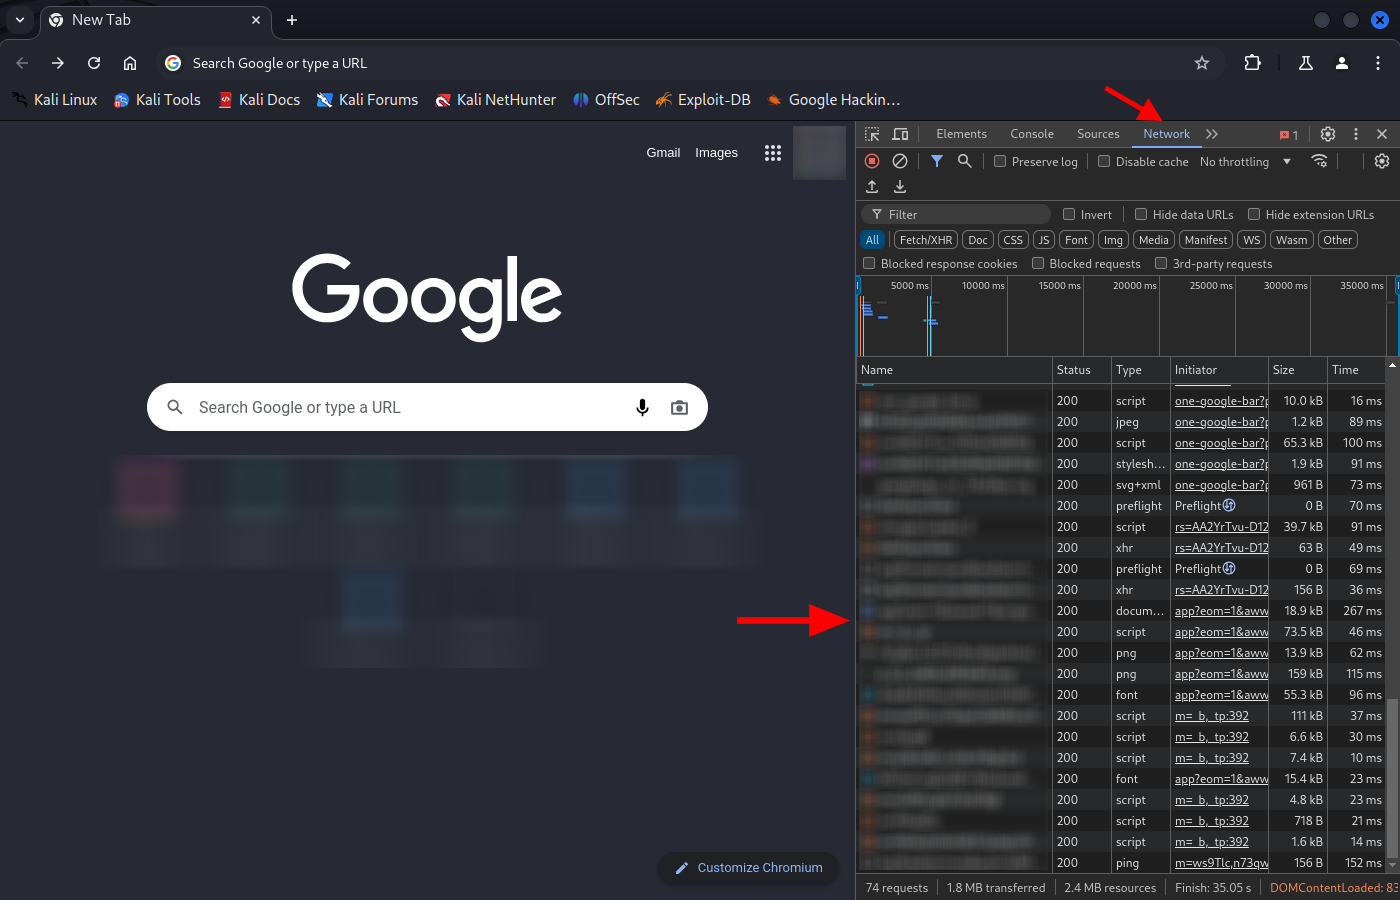
Task: Open the browser profile icon
Action: point(1342,63)
